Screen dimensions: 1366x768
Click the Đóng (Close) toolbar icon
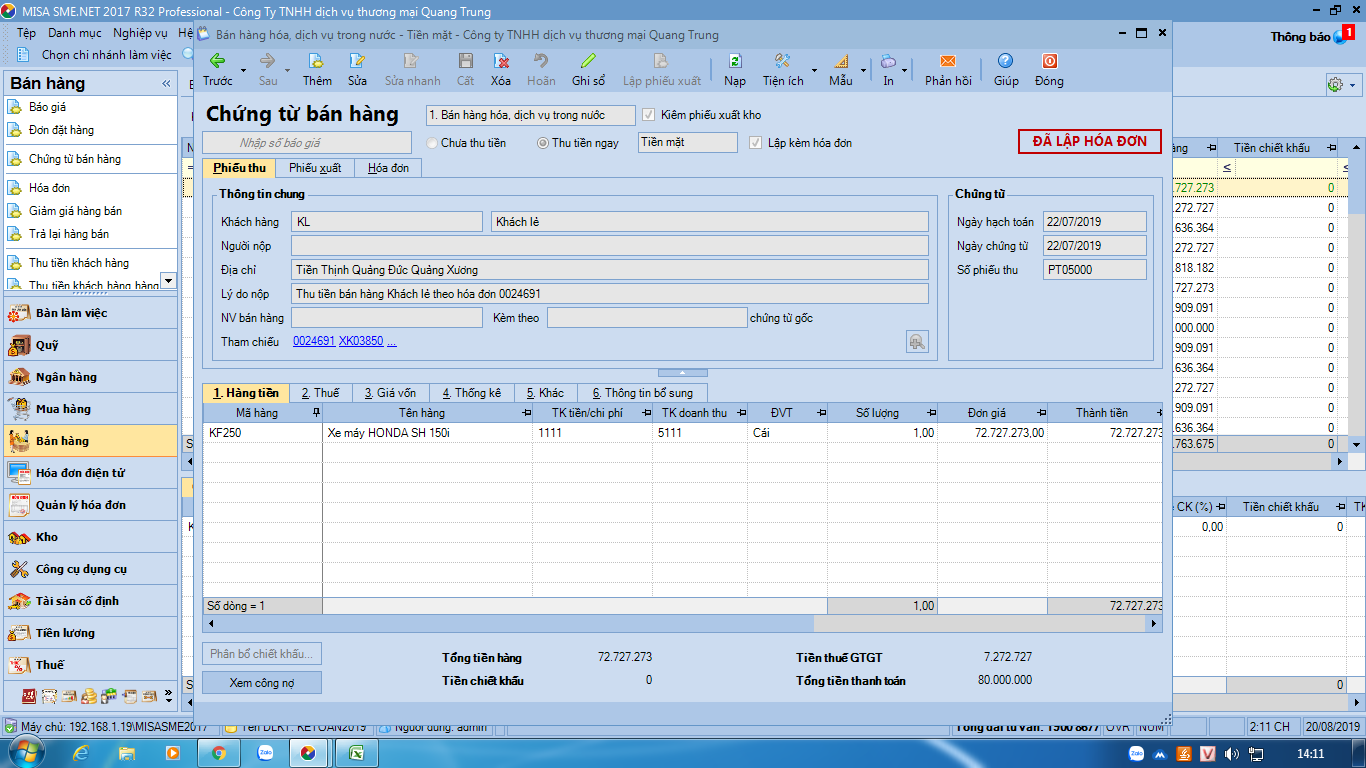pyautogui.click(x=1049, y=62)
